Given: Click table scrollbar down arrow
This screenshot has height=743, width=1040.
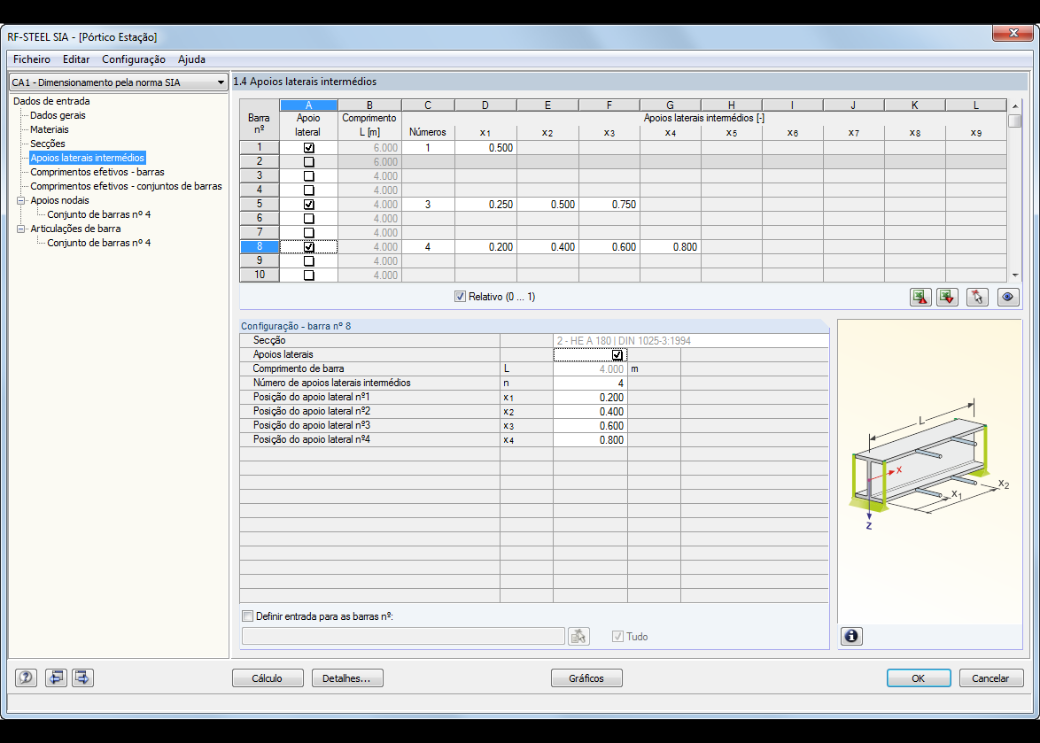Looking at the screenshot, I should [x=1015, y=275].
